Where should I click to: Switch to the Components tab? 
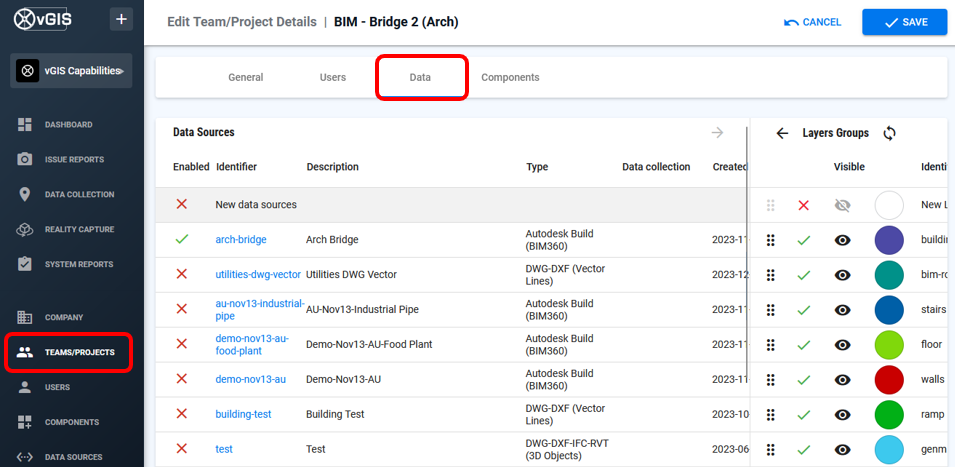510,77
